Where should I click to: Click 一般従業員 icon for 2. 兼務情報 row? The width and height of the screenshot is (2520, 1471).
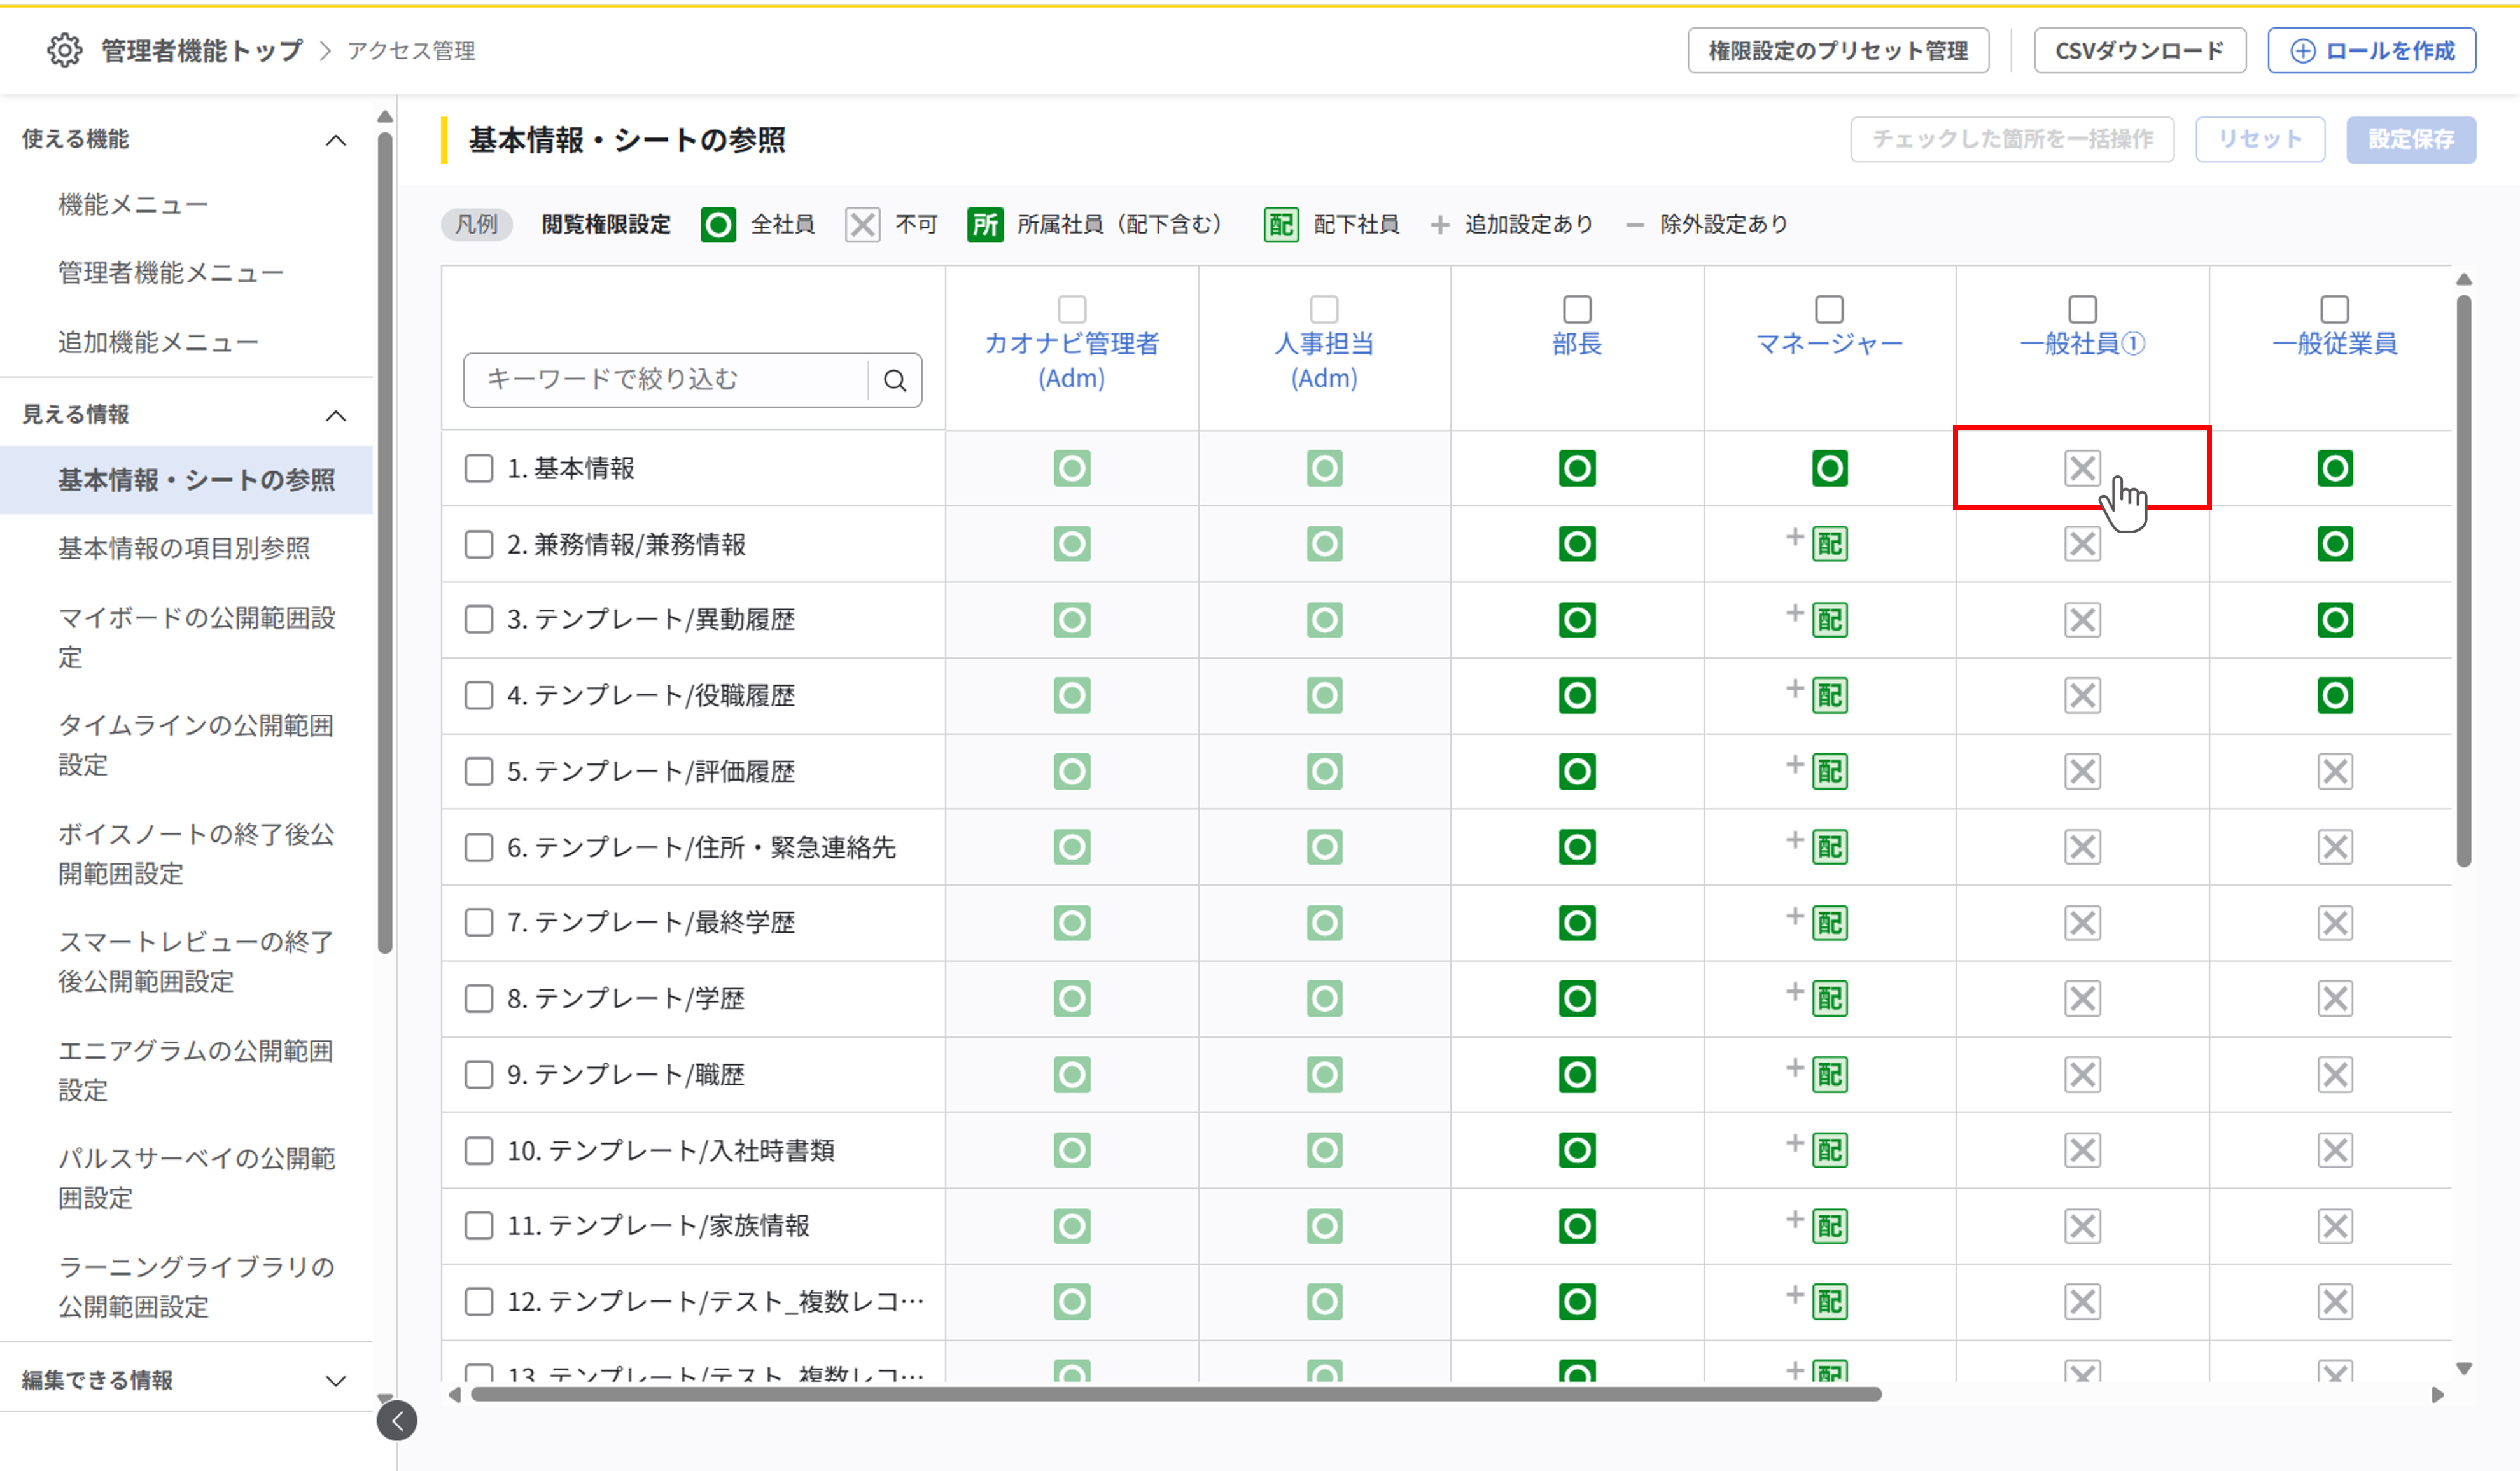[x=2335, y=544]
